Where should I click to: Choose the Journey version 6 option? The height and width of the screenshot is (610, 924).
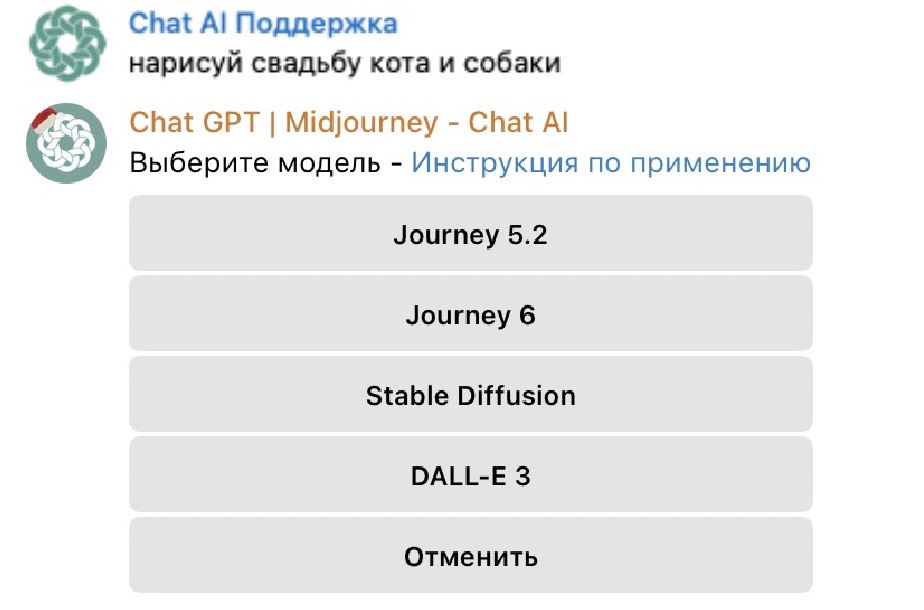coord(470,315)
